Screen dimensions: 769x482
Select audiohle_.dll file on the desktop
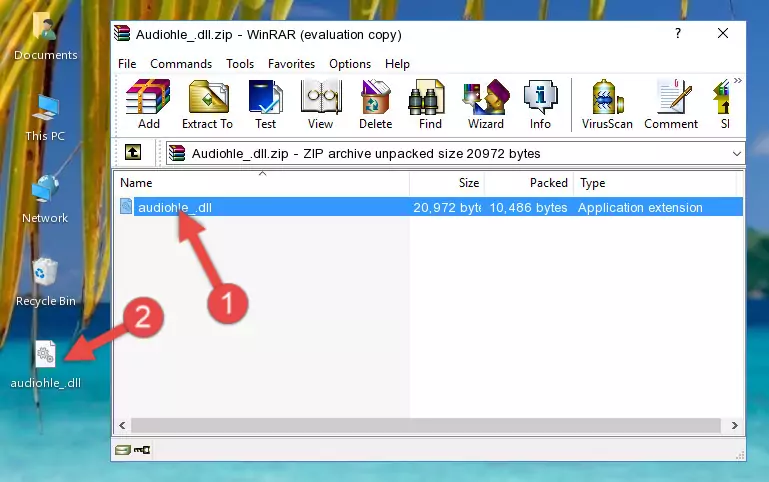pyautogui.click(x=46, y=364)
